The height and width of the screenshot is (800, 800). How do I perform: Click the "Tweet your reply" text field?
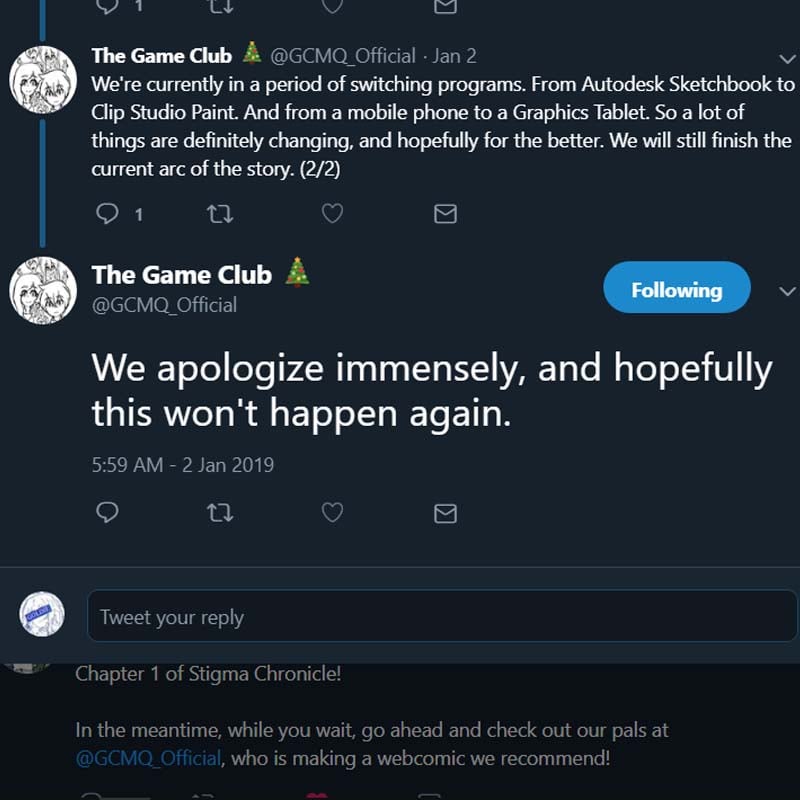coord(441,617)
